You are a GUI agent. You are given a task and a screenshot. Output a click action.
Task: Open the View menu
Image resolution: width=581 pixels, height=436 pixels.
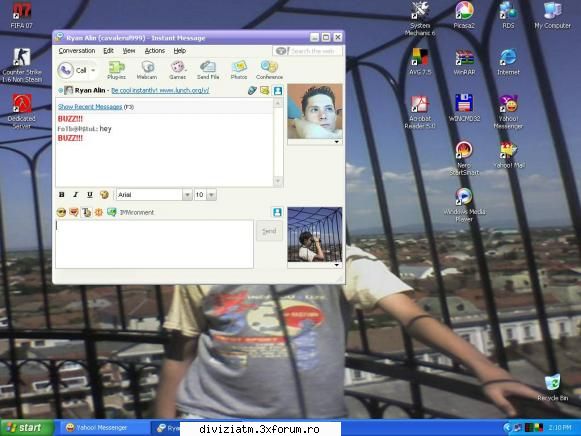[129, 51]
